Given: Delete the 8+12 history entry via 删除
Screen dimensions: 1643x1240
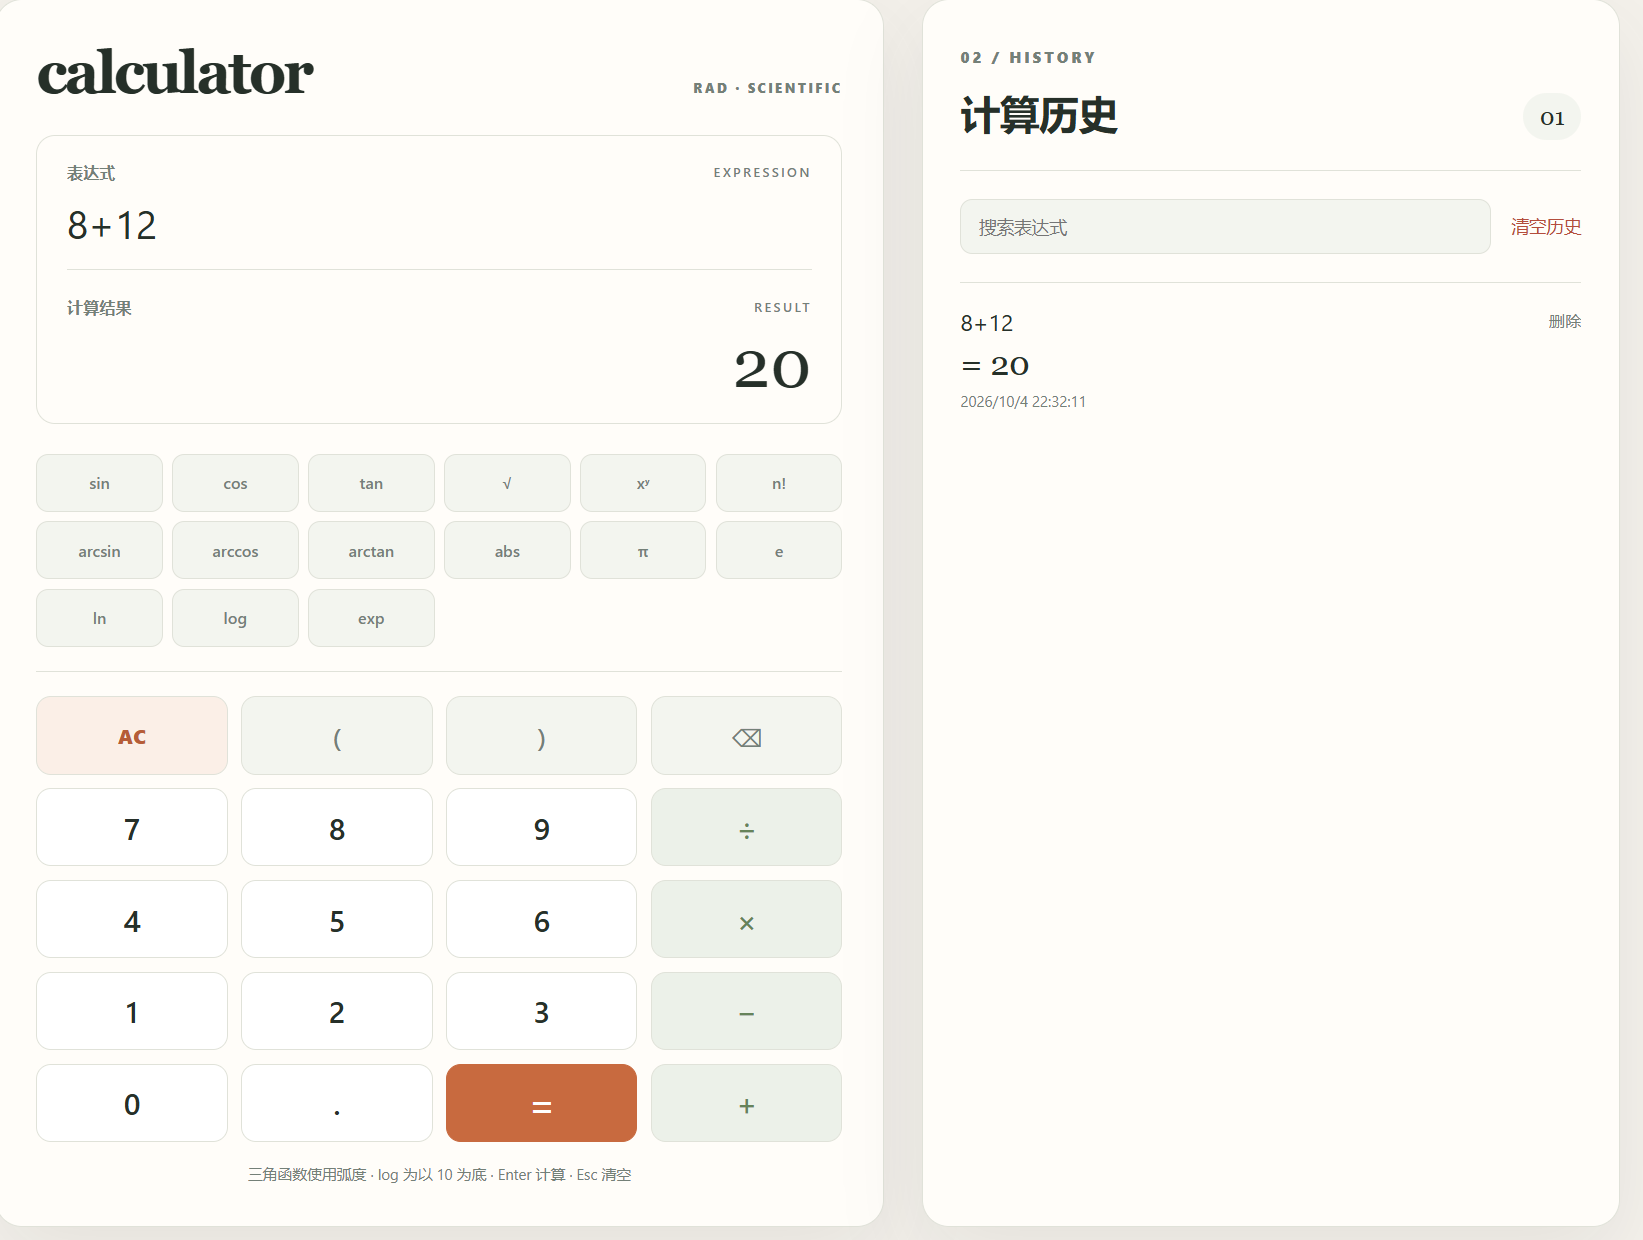Looking at the screenshot, I should 1565,321.
